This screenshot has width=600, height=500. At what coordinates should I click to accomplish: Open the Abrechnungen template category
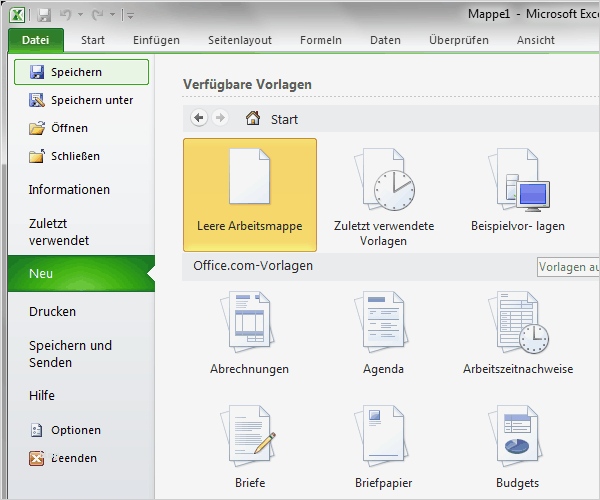249,333
